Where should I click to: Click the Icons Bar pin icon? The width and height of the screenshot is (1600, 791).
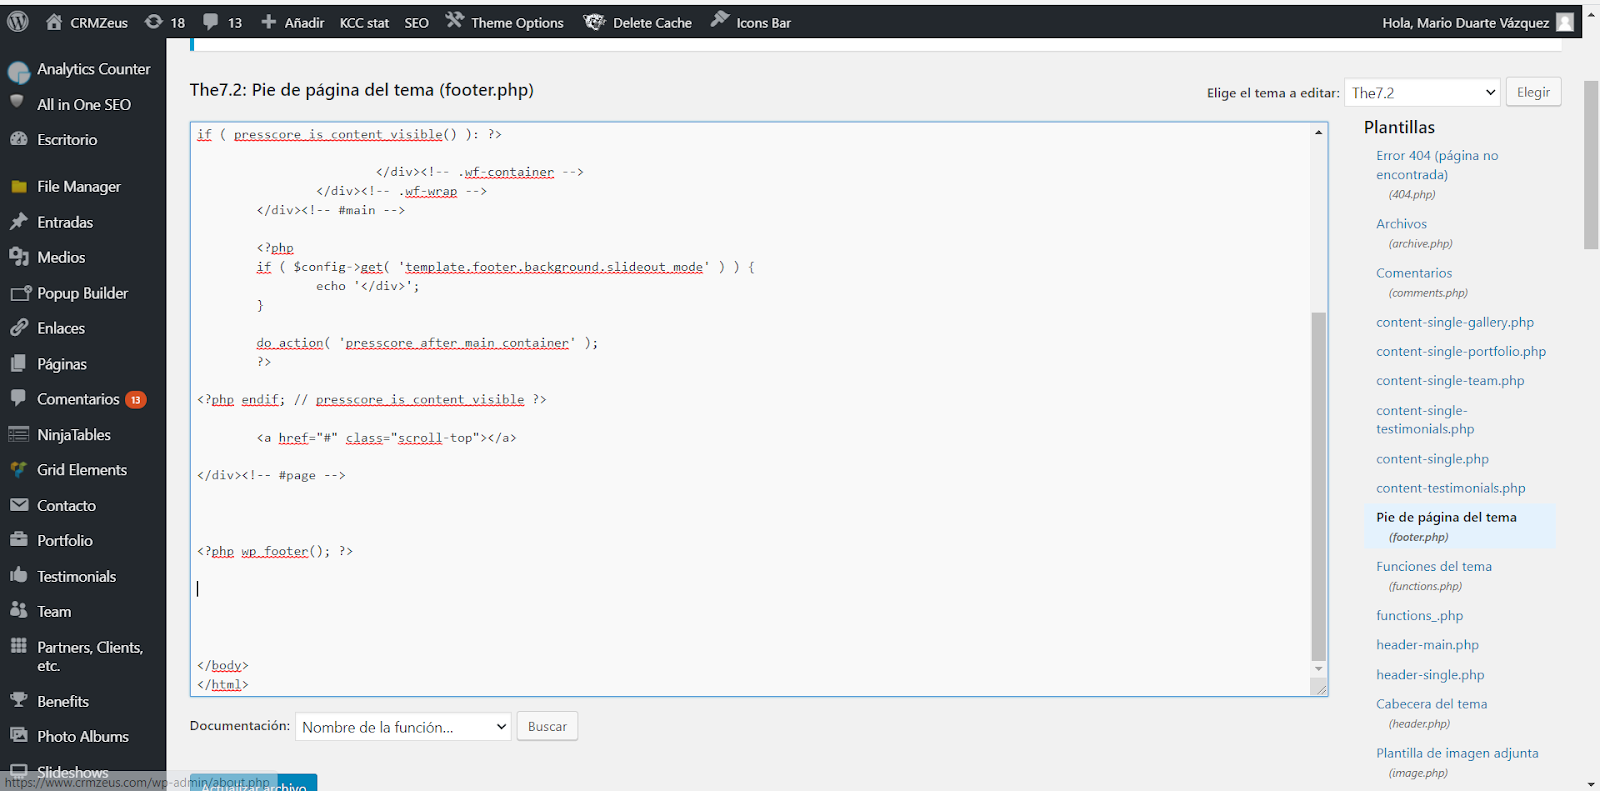(720, 20)
